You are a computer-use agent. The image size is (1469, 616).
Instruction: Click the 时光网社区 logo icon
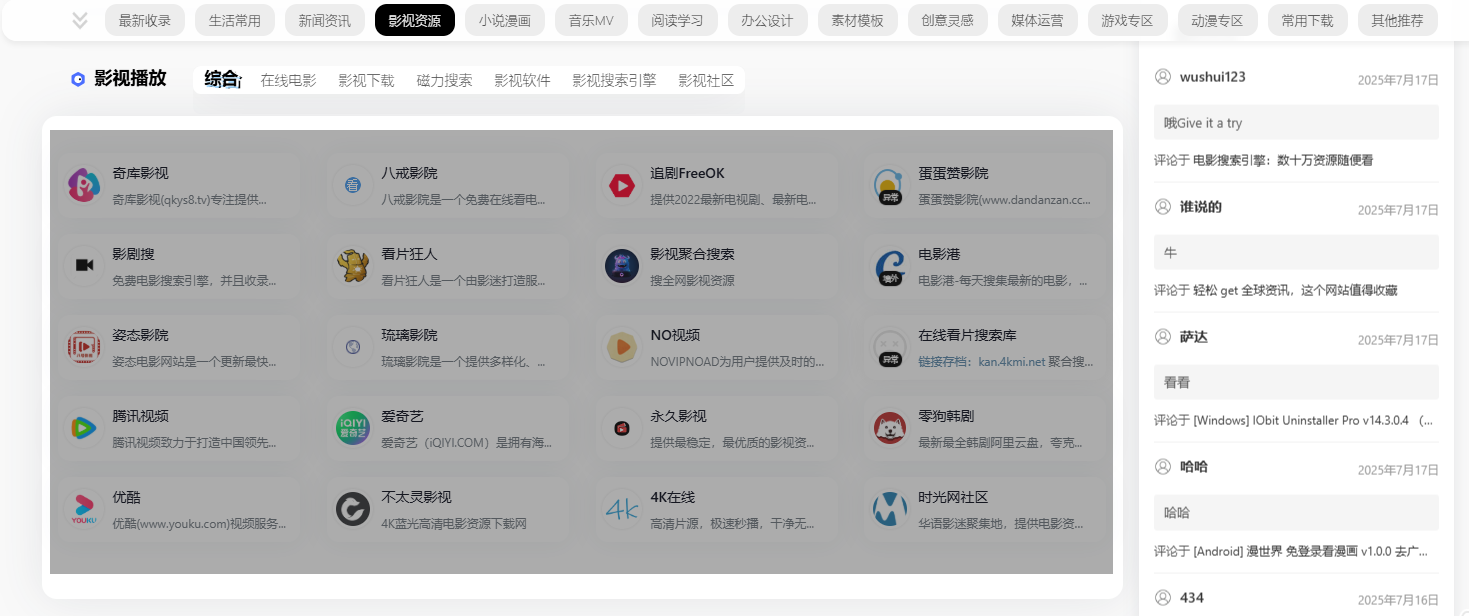pos(889,509)
